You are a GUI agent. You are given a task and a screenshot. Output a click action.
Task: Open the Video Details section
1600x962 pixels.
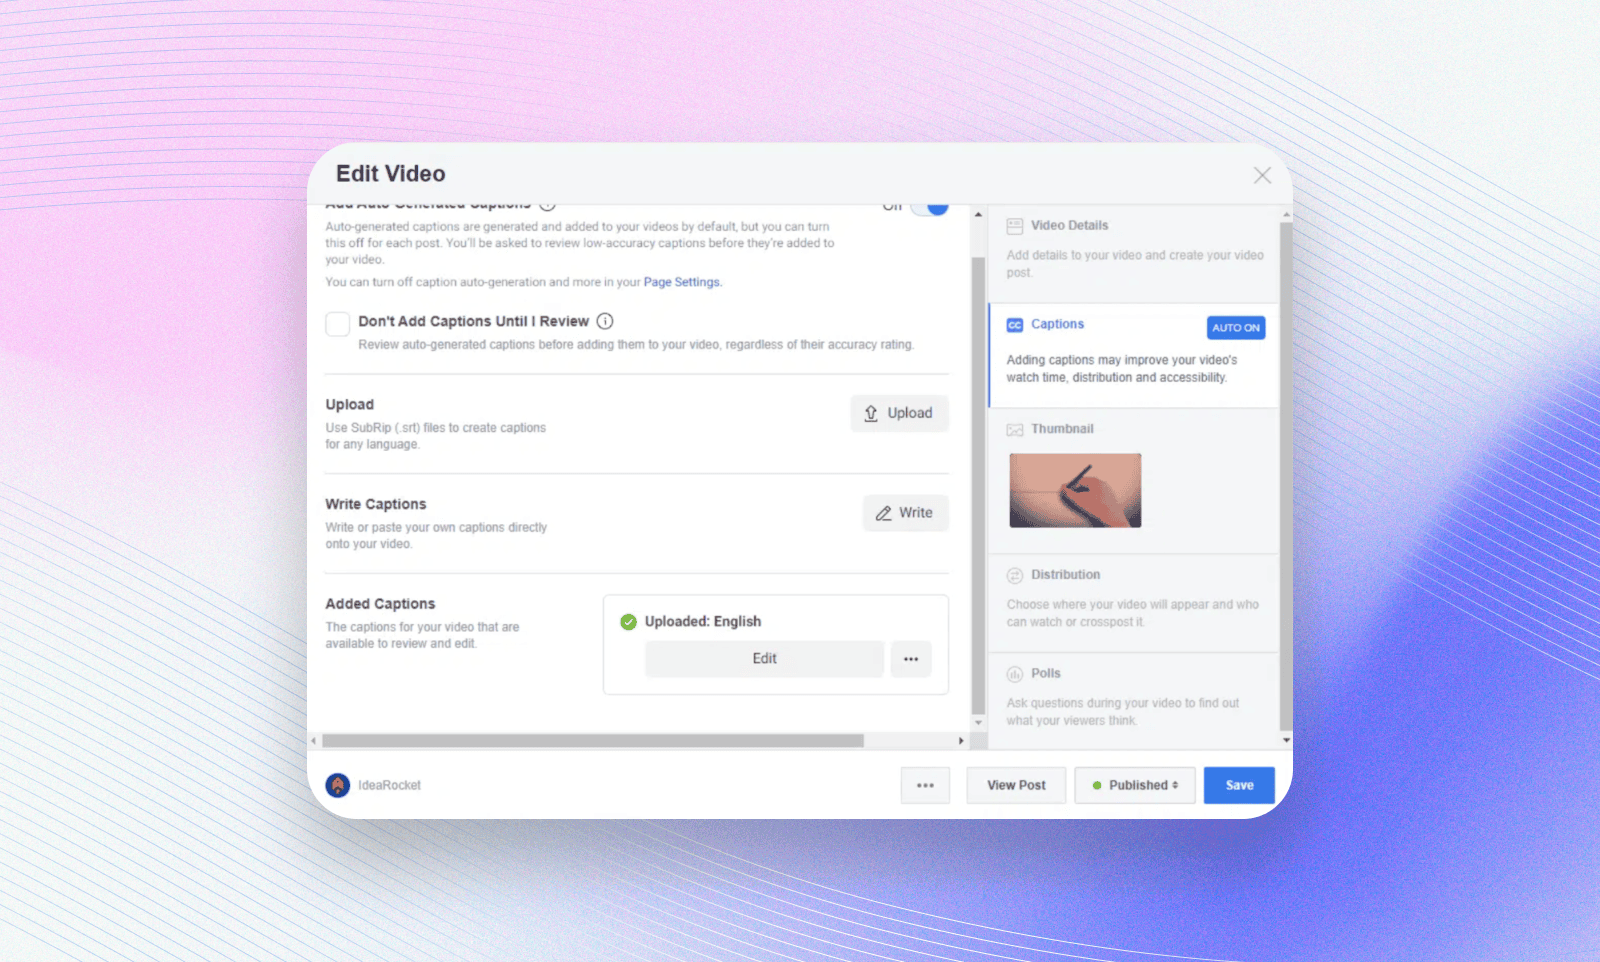click(x=1133, y=255)
